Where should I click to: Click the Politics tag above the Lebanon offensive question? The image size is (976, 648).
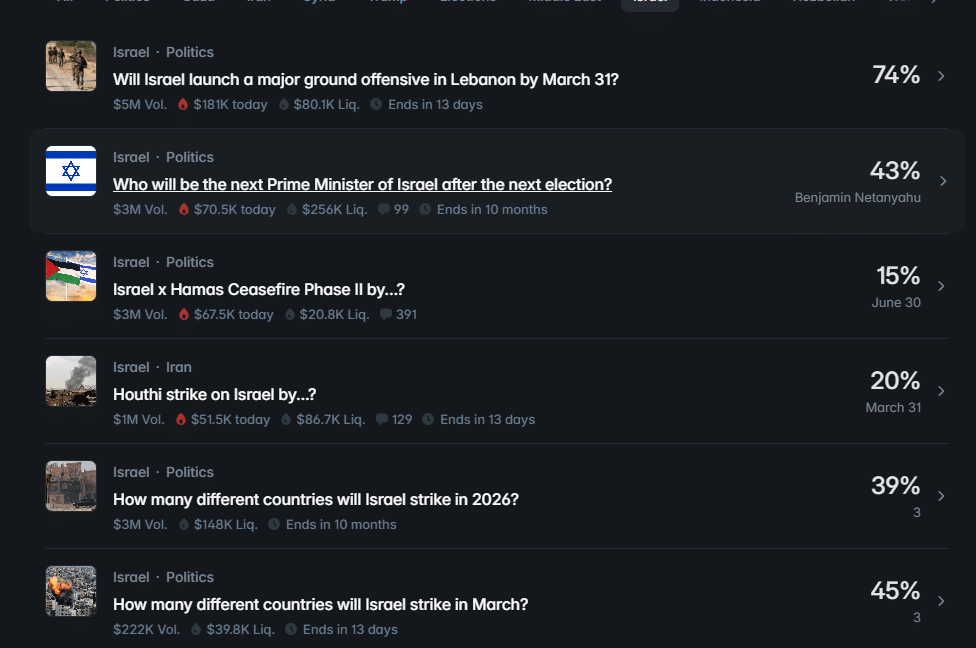pyautogui.click(x=190, y=52)
